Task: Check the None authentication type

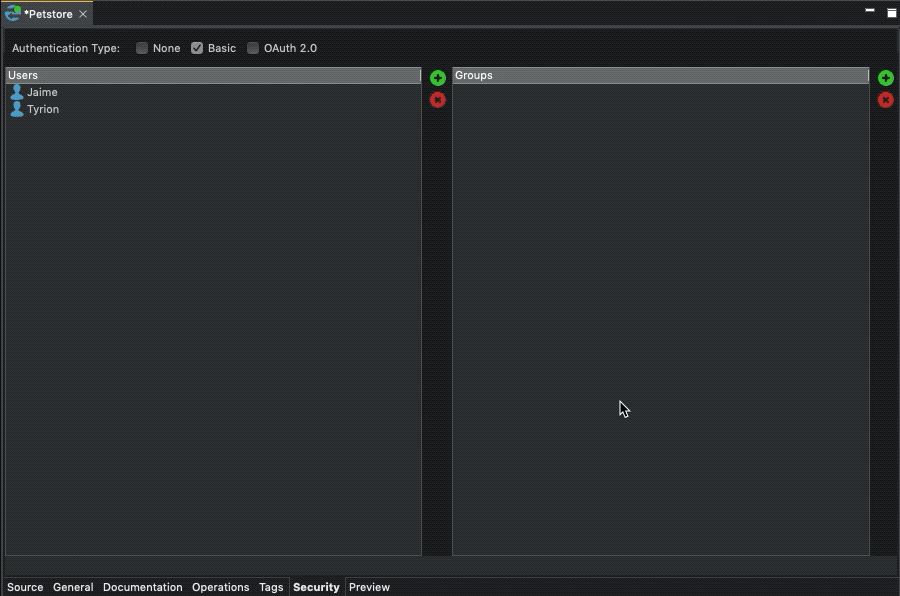Action: [x=142, y=48]
